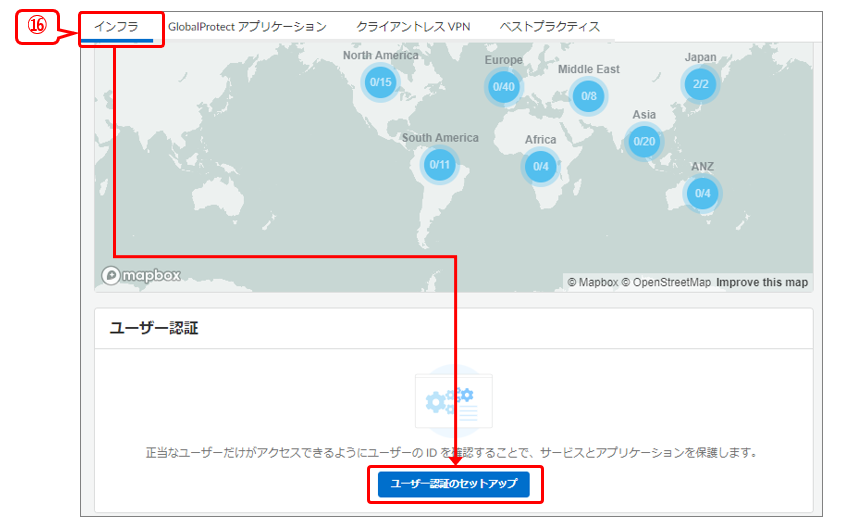Viewport: 844px width, 523px height.
Task: Click the user authentication gears illustration
Action: click(453, 403)
